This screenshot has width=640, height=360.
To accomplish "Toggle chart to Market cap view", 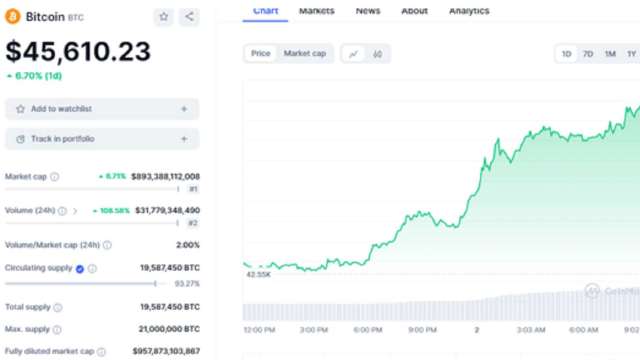I will click(305, 53).
